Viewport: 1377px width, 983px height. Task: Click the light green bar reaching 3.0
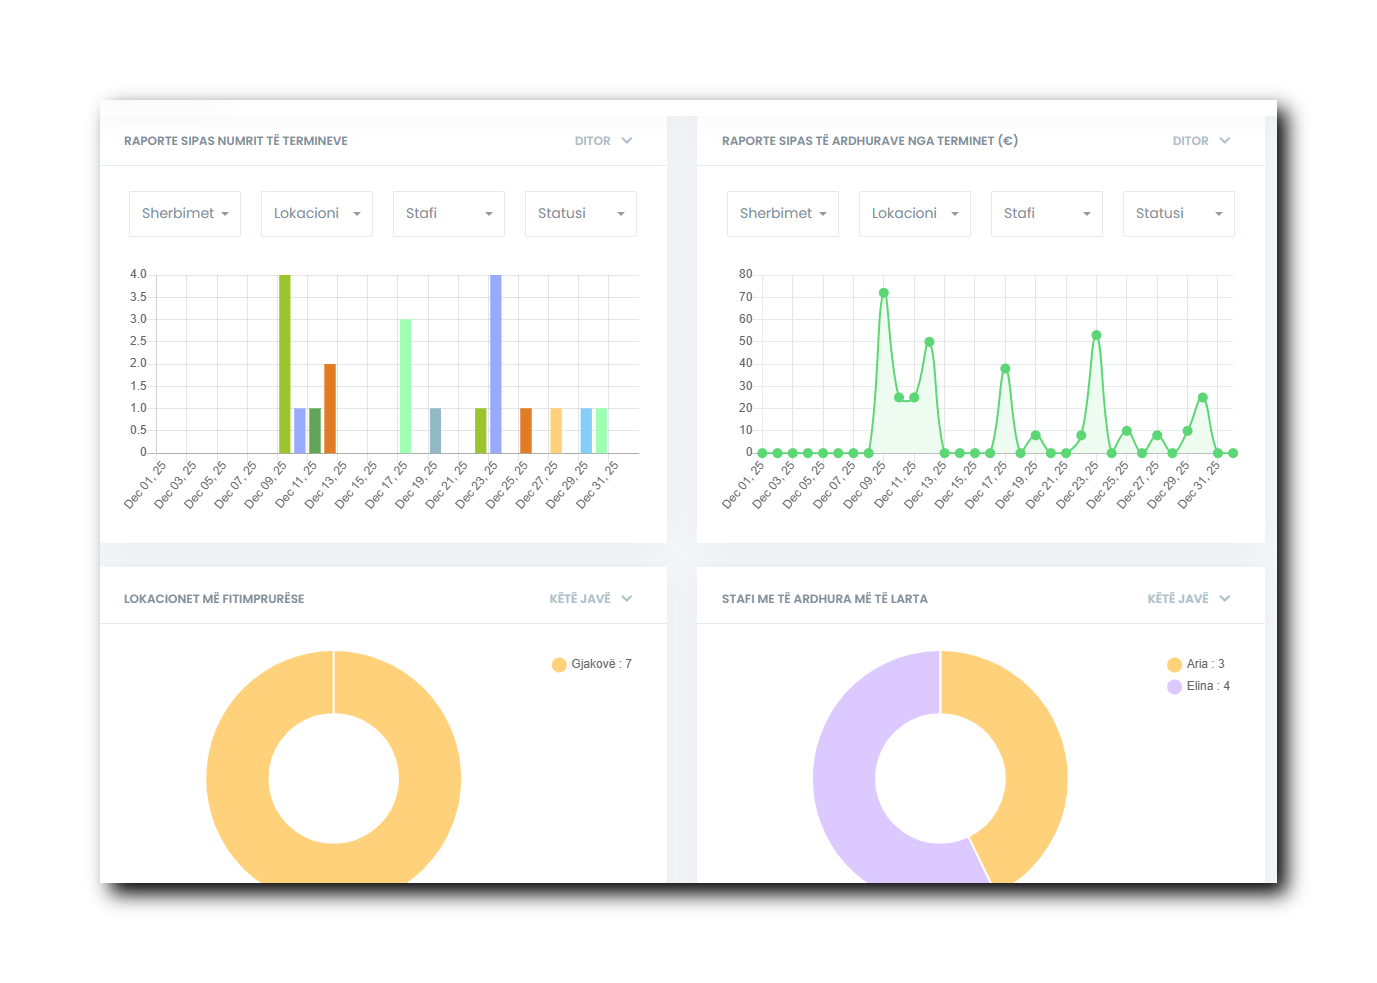[x=405, y=385]
